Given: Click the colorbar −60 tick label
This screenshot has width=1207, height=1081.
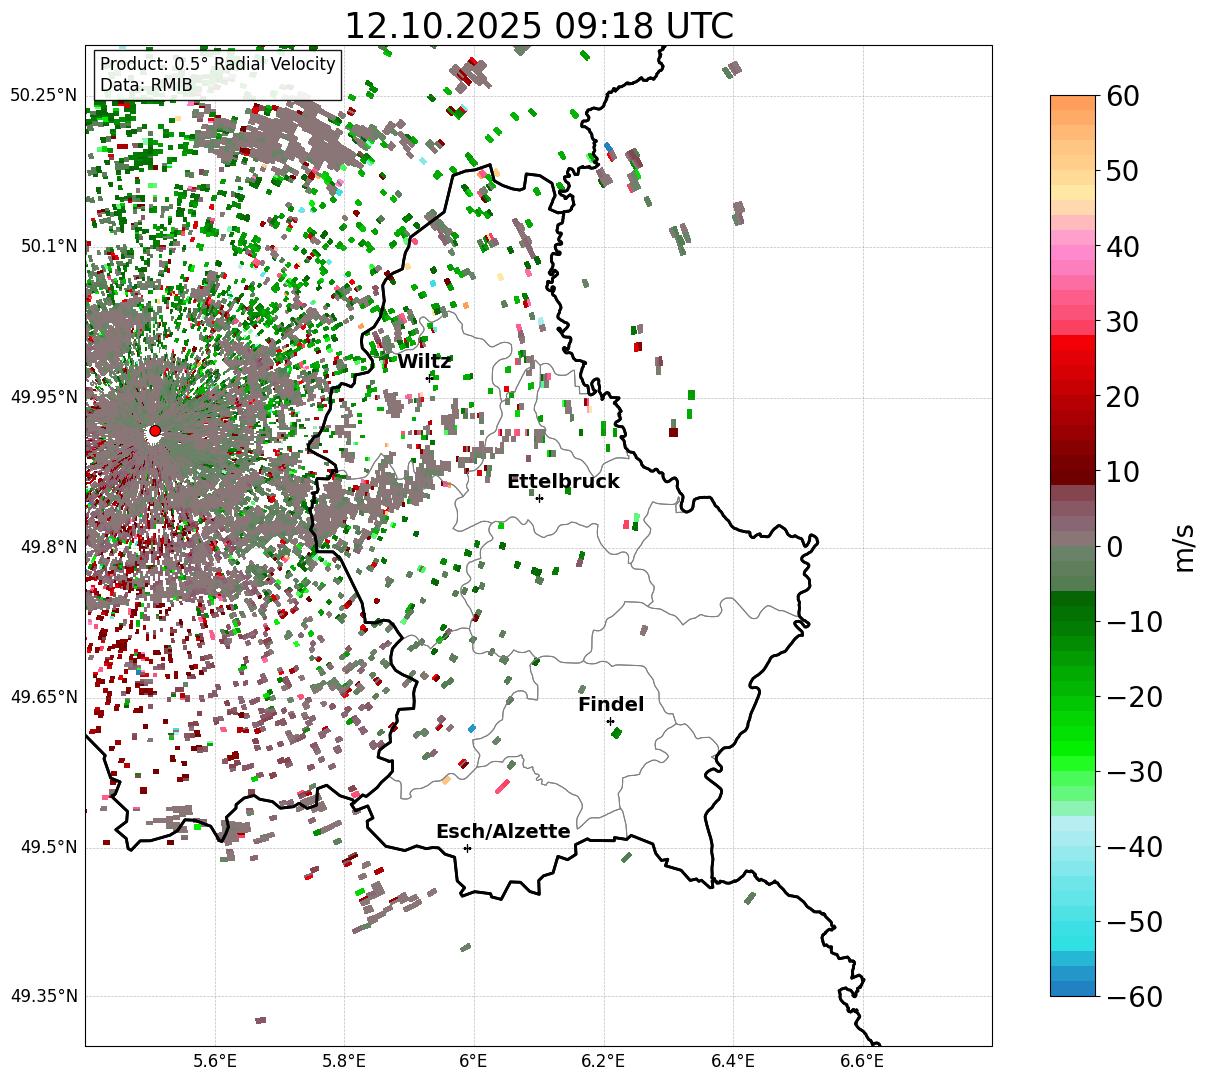Looking at the screenshot, I should pos(1134,997).
